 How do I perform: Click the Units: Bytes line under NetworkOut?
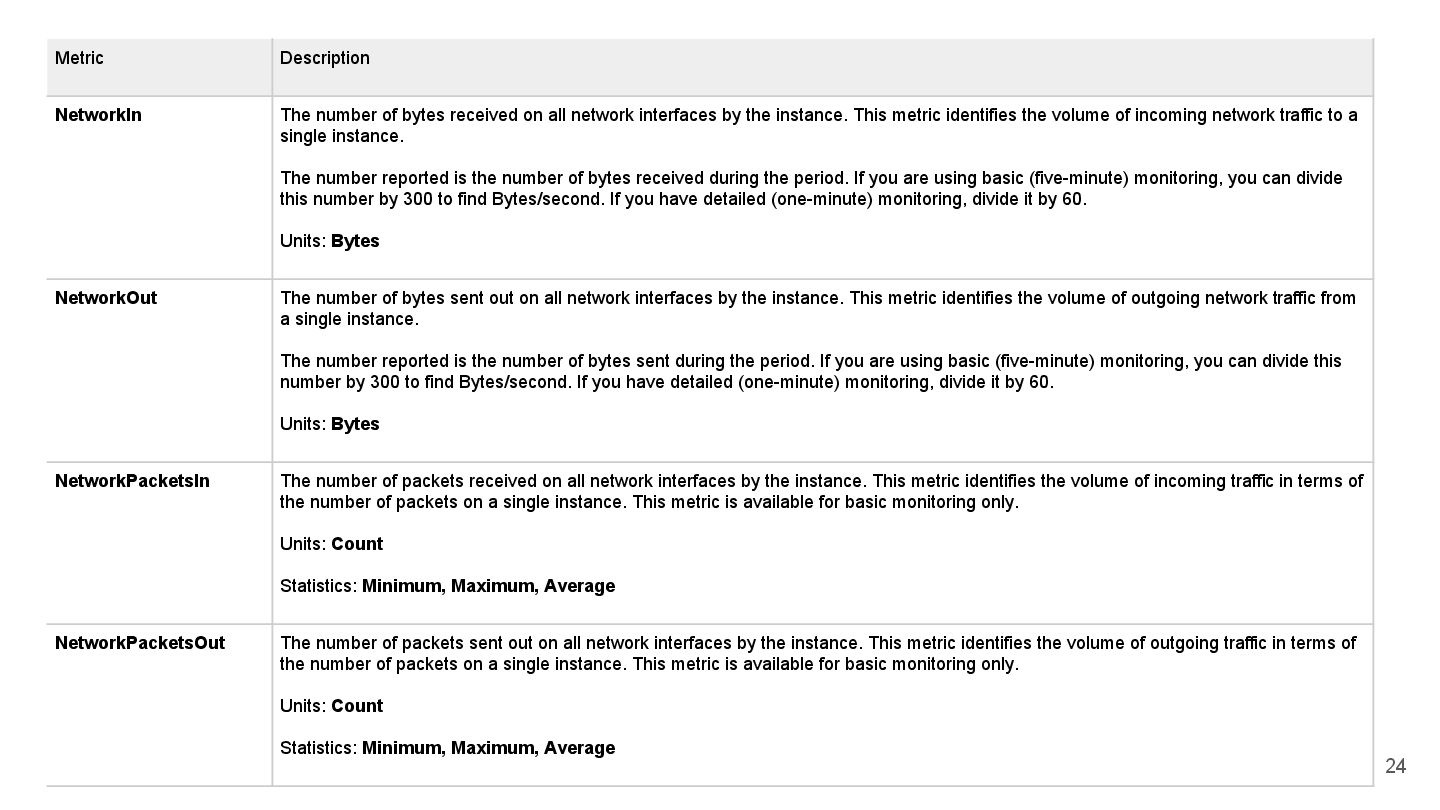tap(330, 424)
